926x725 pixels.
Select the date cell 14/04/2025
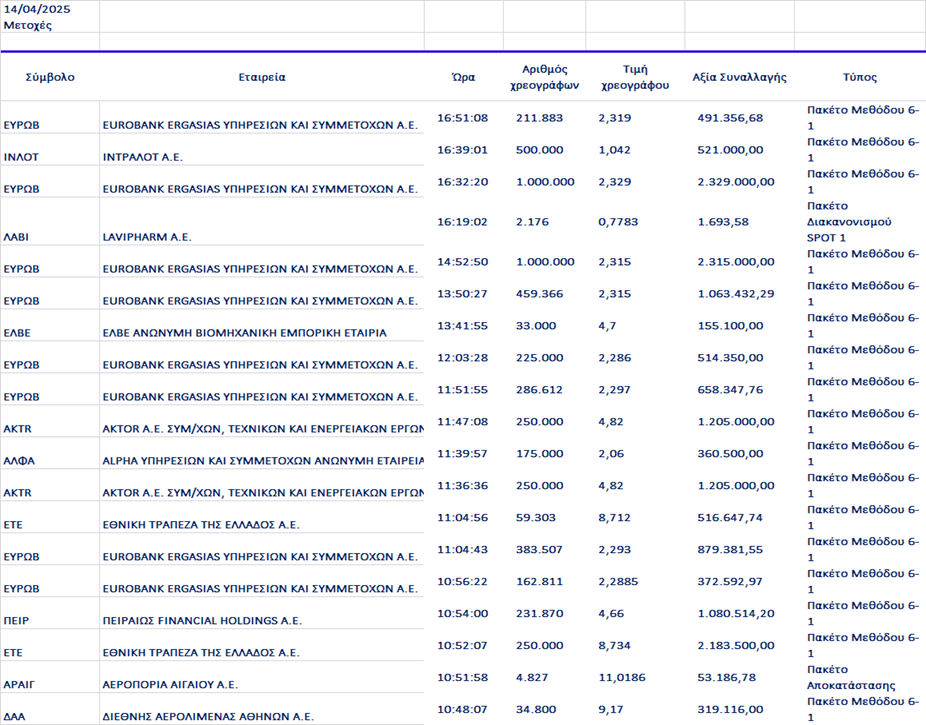click(x=37, y=9)
